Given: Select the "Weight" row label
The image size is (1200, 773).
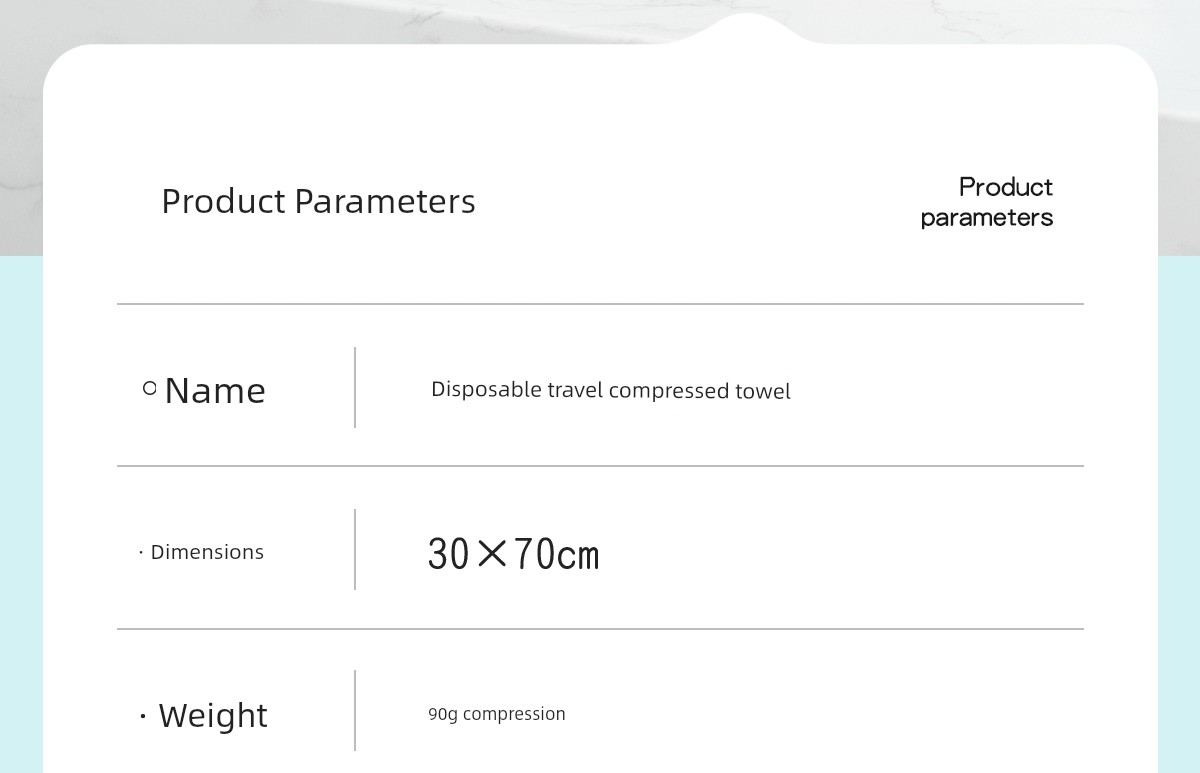Looking at the screenshot, I should pos(213,716).
